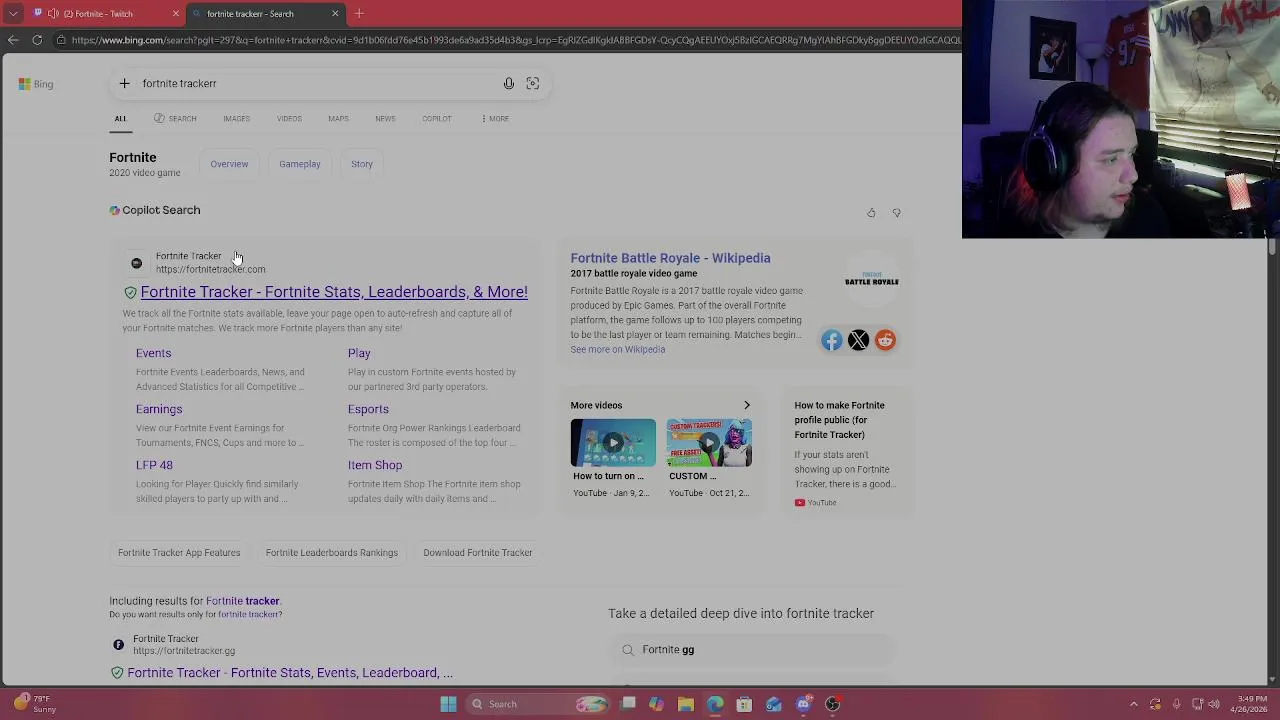Click Fortnite Tracker App Features chip

tap(179, 553)
